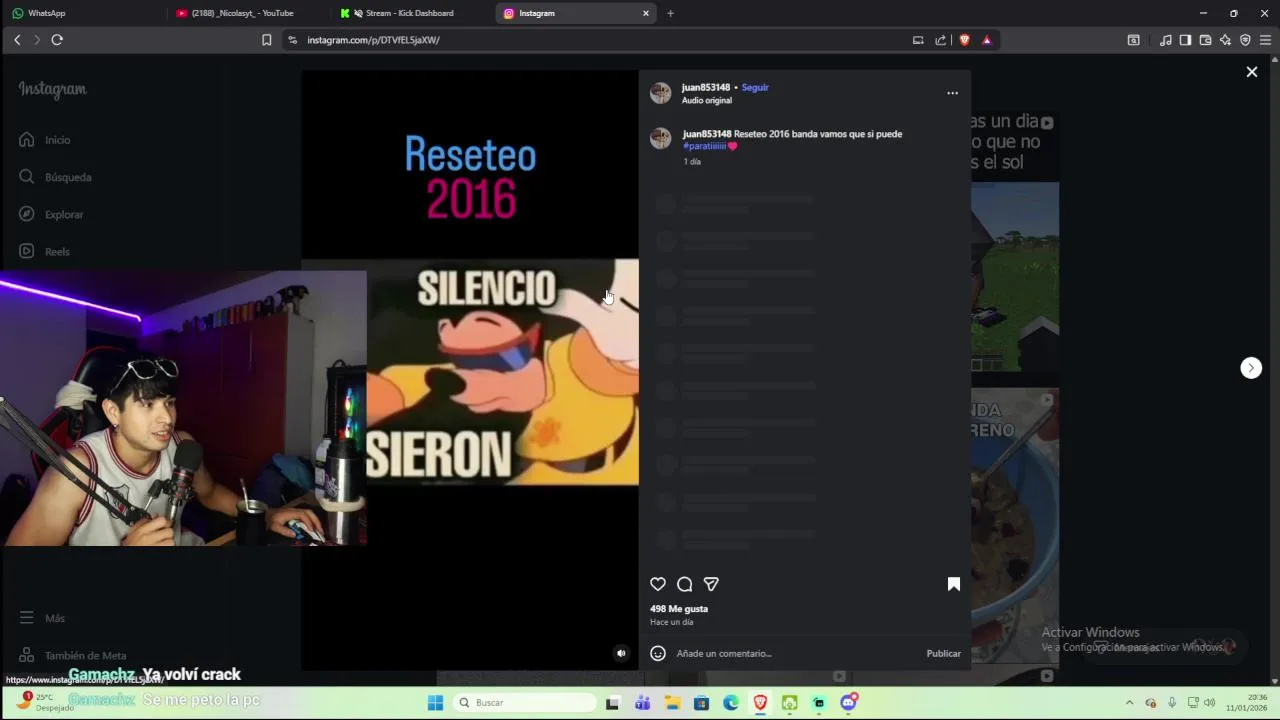The height and width of the screenshot is (720, 1280).
Task: Click the instagram.com address bar URL
Action: (x=373, y=40)
